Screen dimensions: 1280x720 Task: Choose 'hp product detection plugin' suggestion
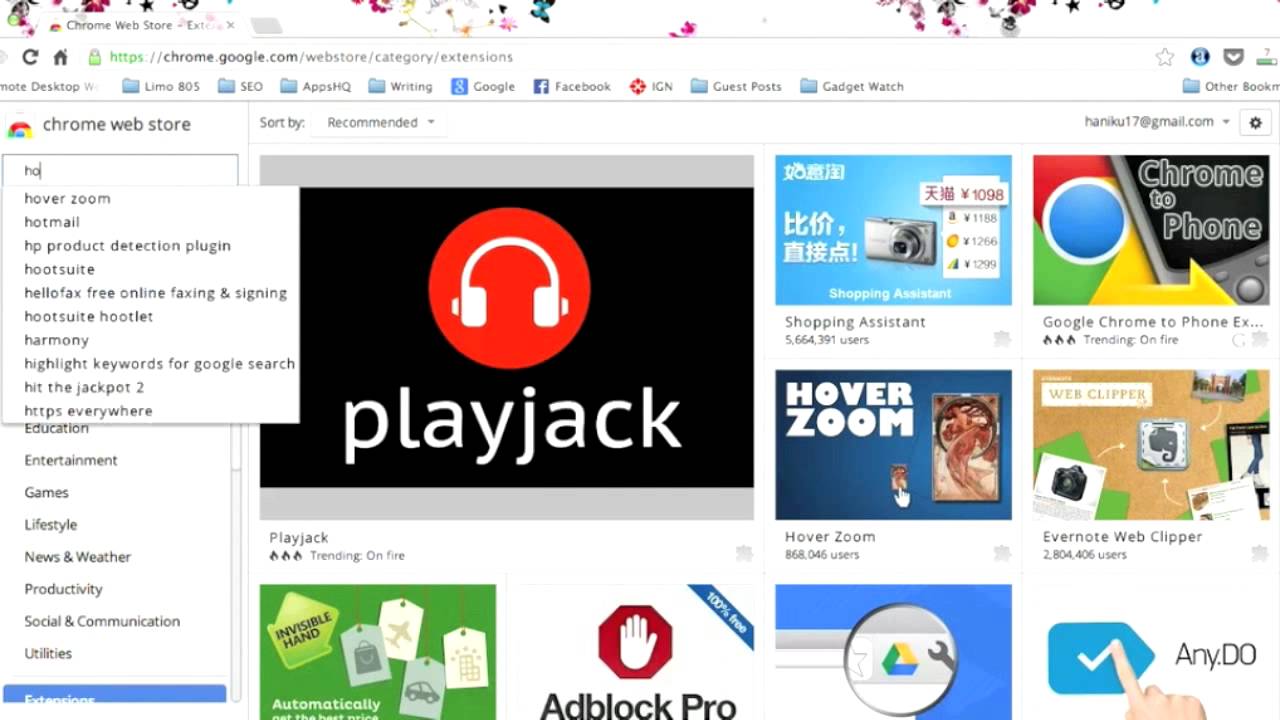pyautogui.click(x=150, y=245)
